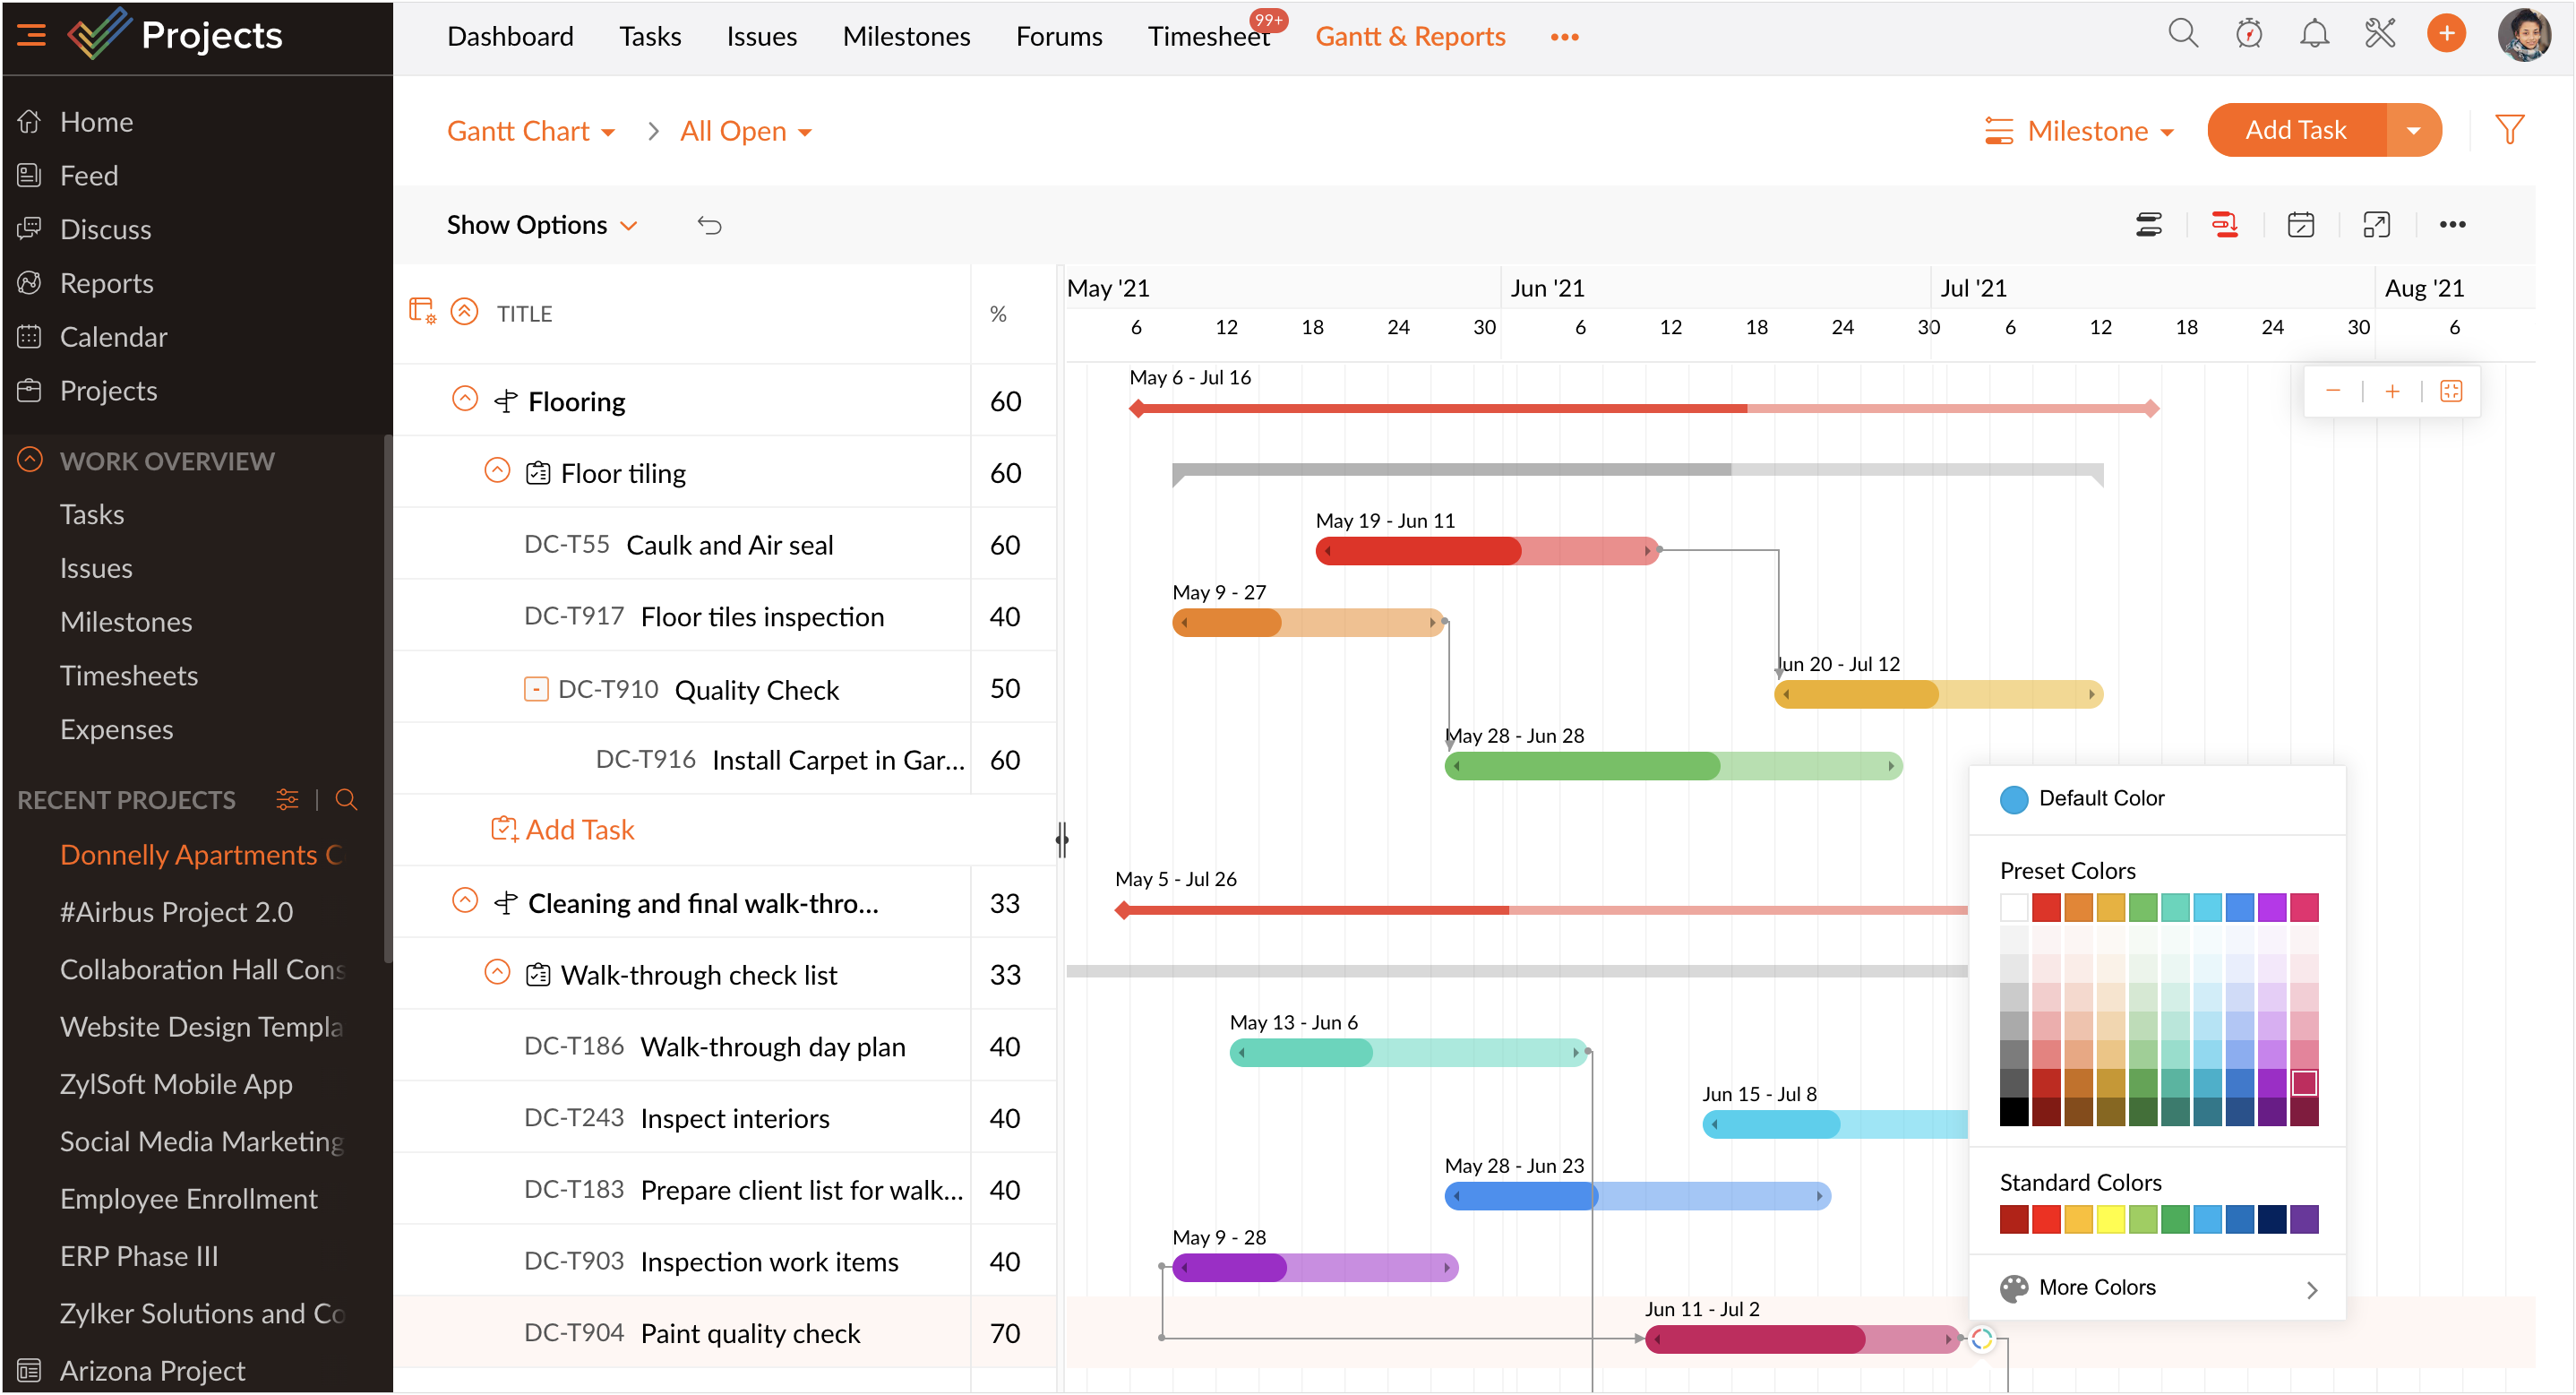The width and height of the screenshot is (2576, 1395).
Task: Switch to the Milestones tab
Action: tap(906, 37)
